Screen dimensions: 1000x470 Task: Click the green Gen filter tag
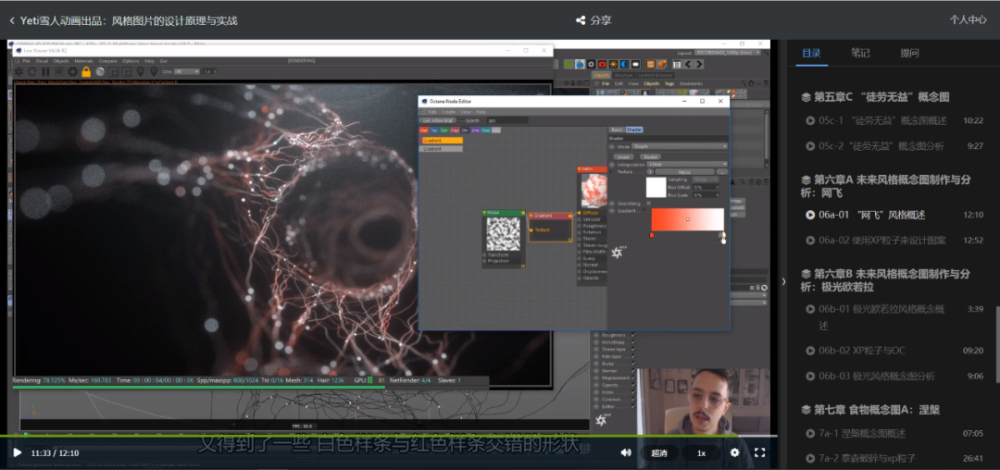click(x=445, y=130)
